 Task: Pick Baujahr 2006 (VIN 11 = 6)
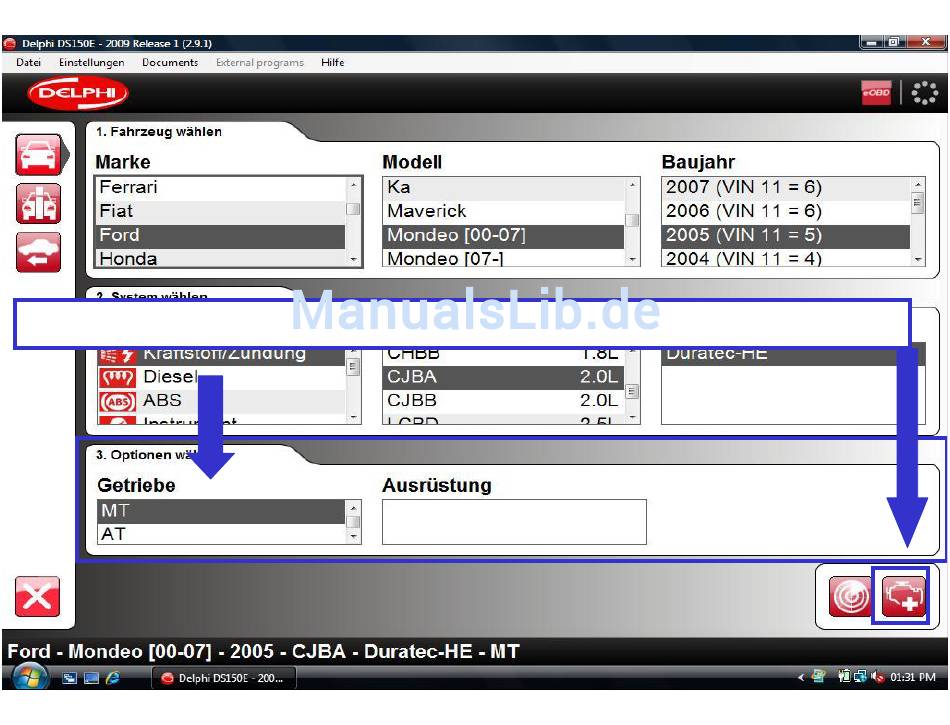786,211
